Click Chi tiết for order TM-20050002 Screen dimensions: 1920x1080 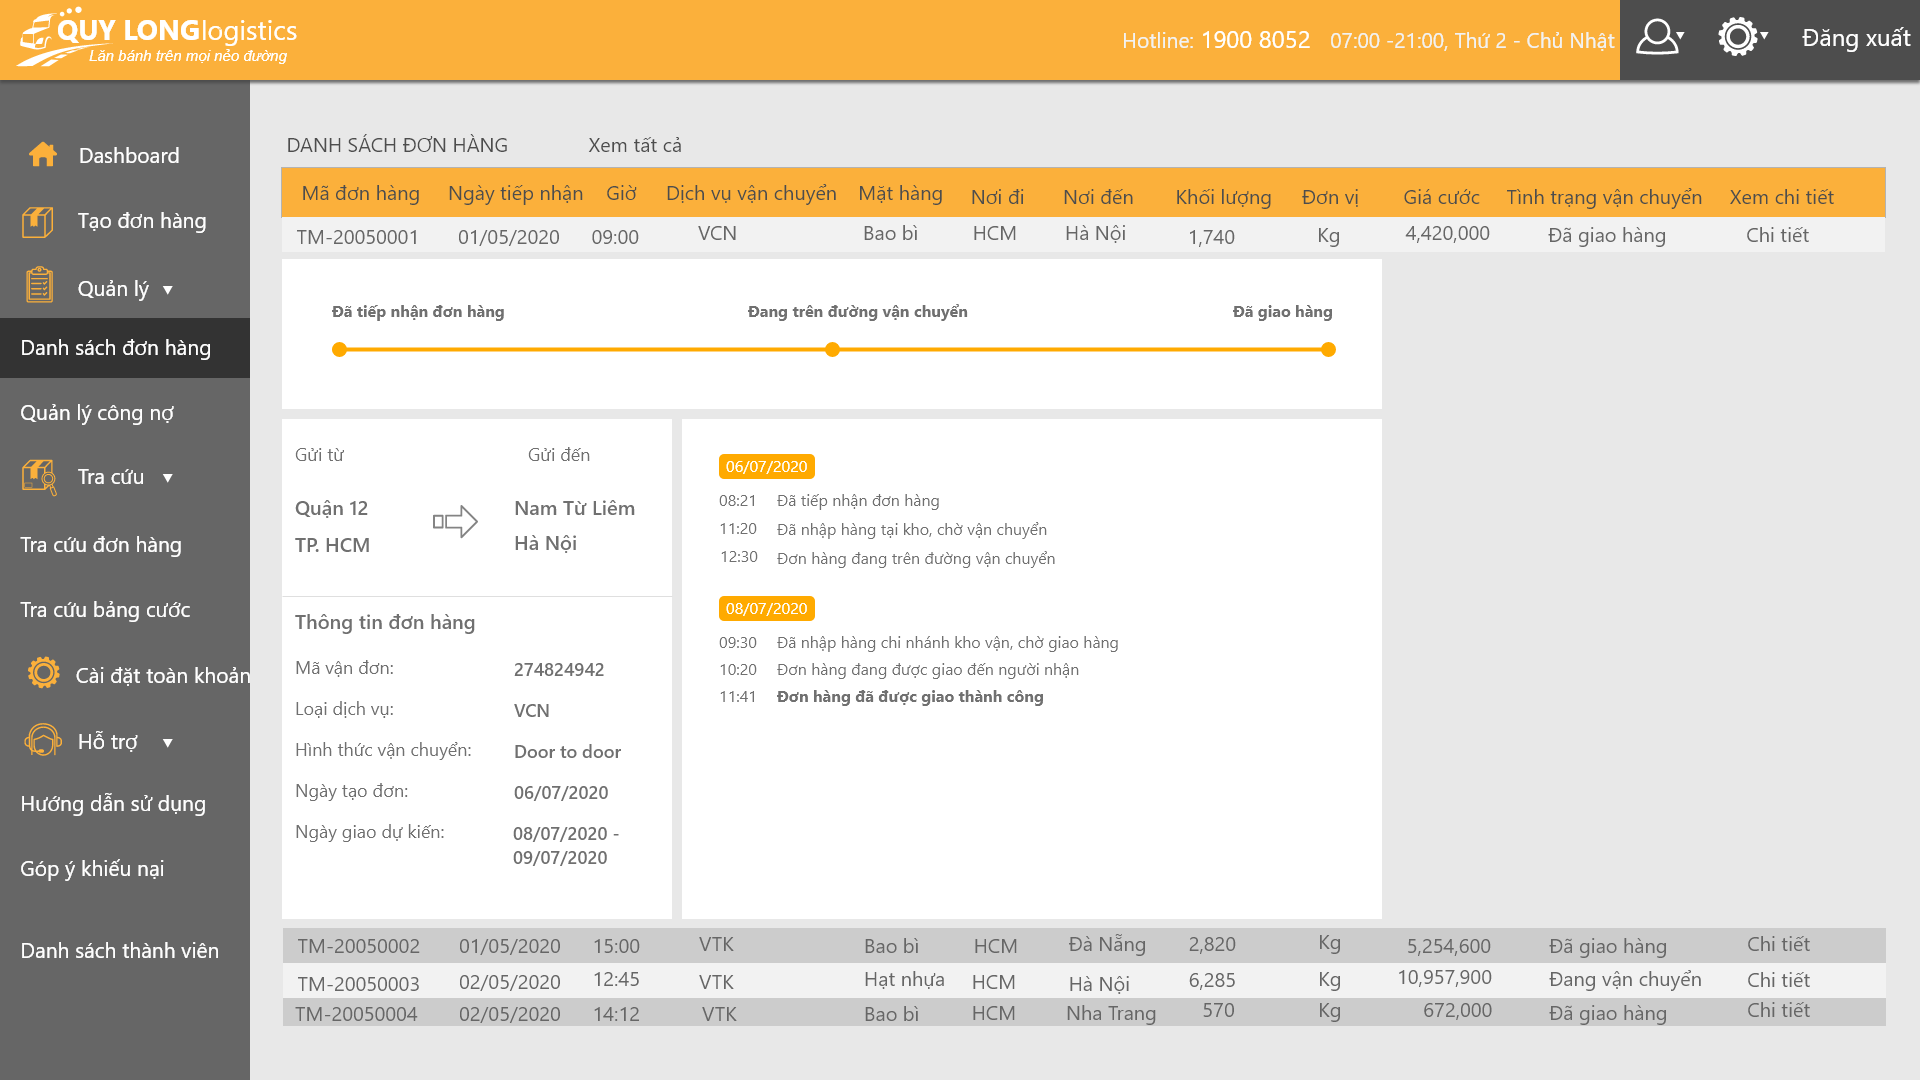(x=1778, y=944)
